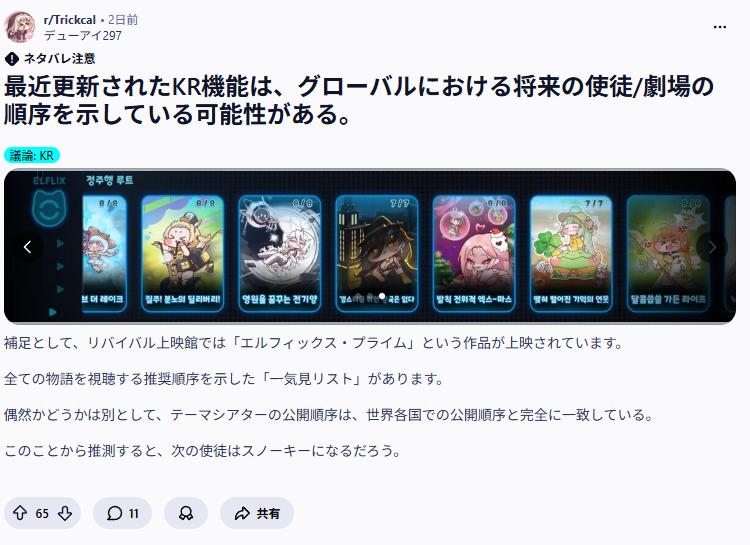Downvote the post
750x545 pixels.
[65, 513]
